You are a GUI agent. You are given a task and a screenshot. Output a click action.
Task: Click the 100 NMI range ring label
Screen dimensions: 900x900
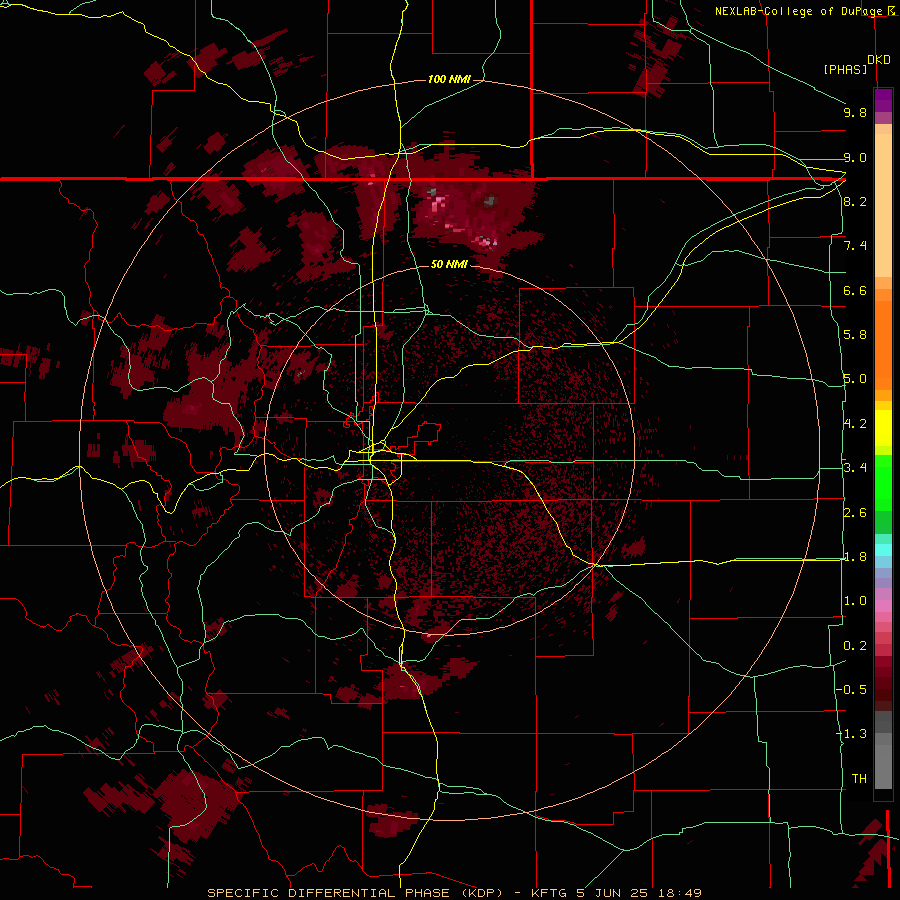(449, 79)
